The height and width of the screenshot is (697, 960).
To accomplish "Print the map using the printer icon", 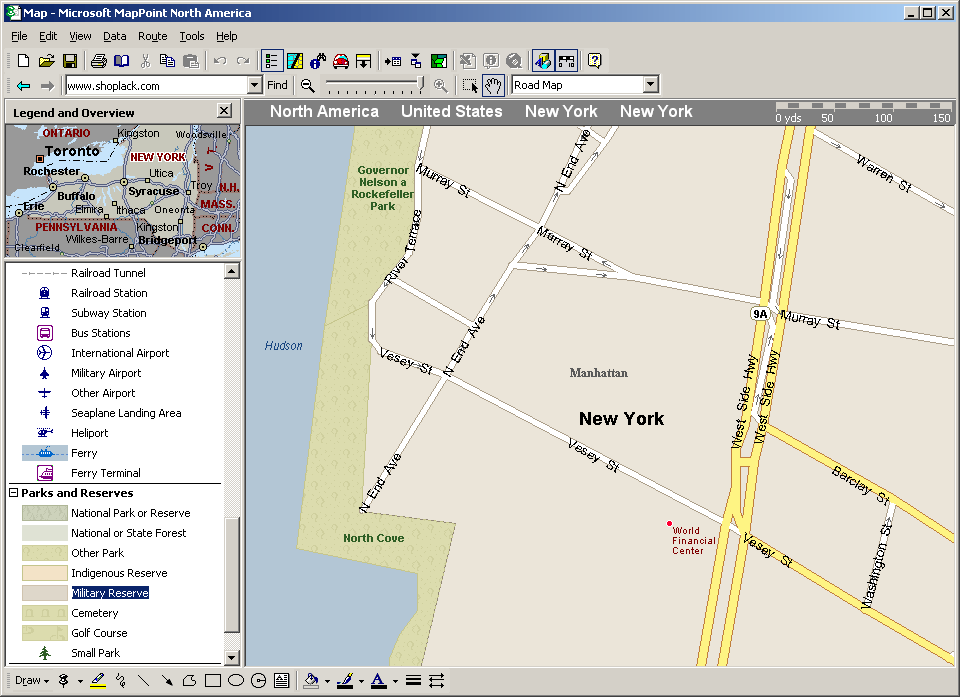I will point(99,61).
